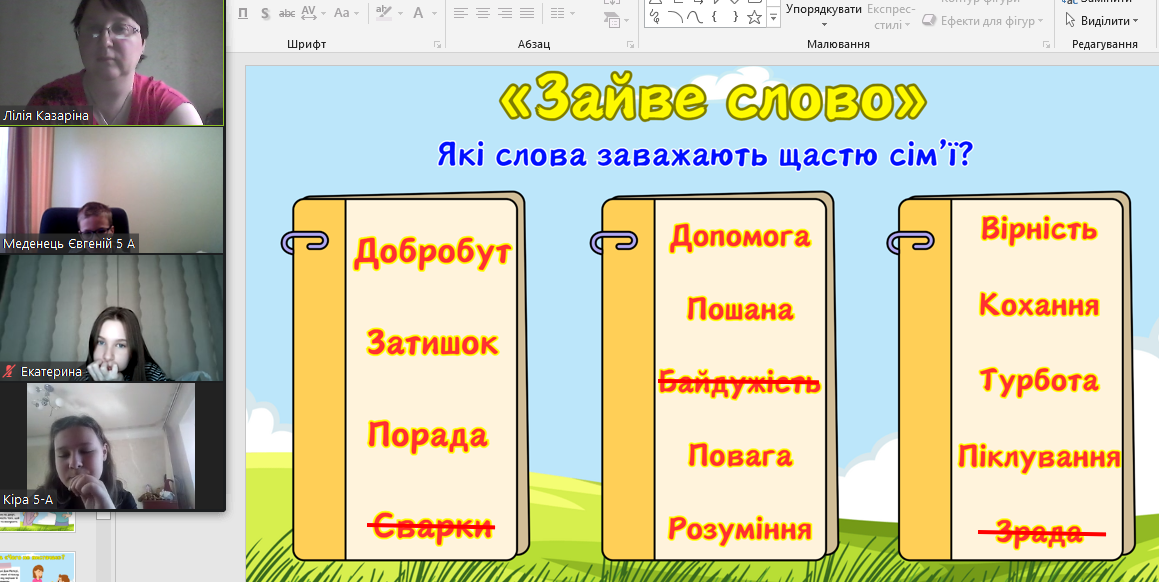
Task: Open the Абзац dialog launcher
Action: point(630,44)
